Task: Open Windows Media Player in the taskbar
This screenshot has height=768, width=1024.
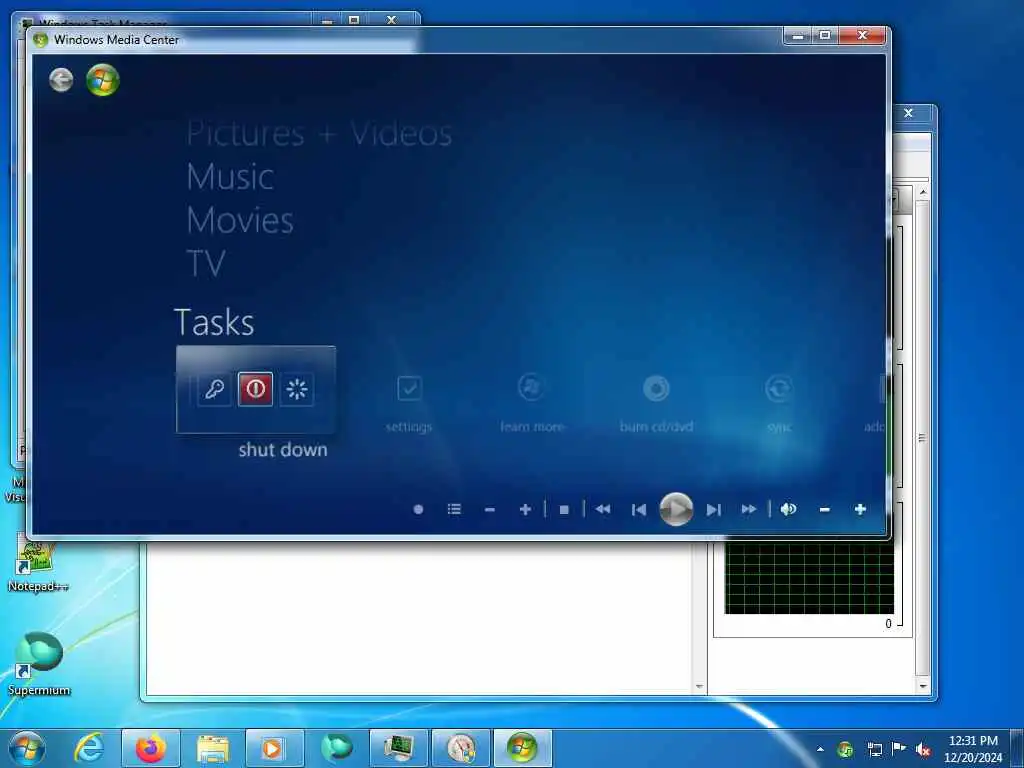Action: click(274, 748)
